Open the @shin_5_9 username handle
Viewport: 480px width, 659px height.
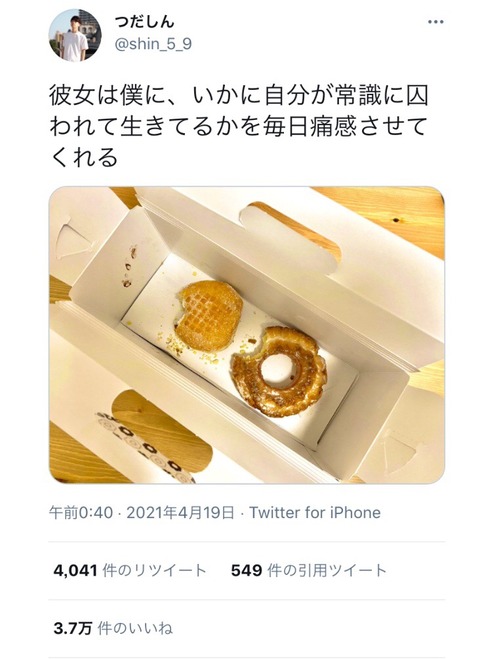coord(153,44)
